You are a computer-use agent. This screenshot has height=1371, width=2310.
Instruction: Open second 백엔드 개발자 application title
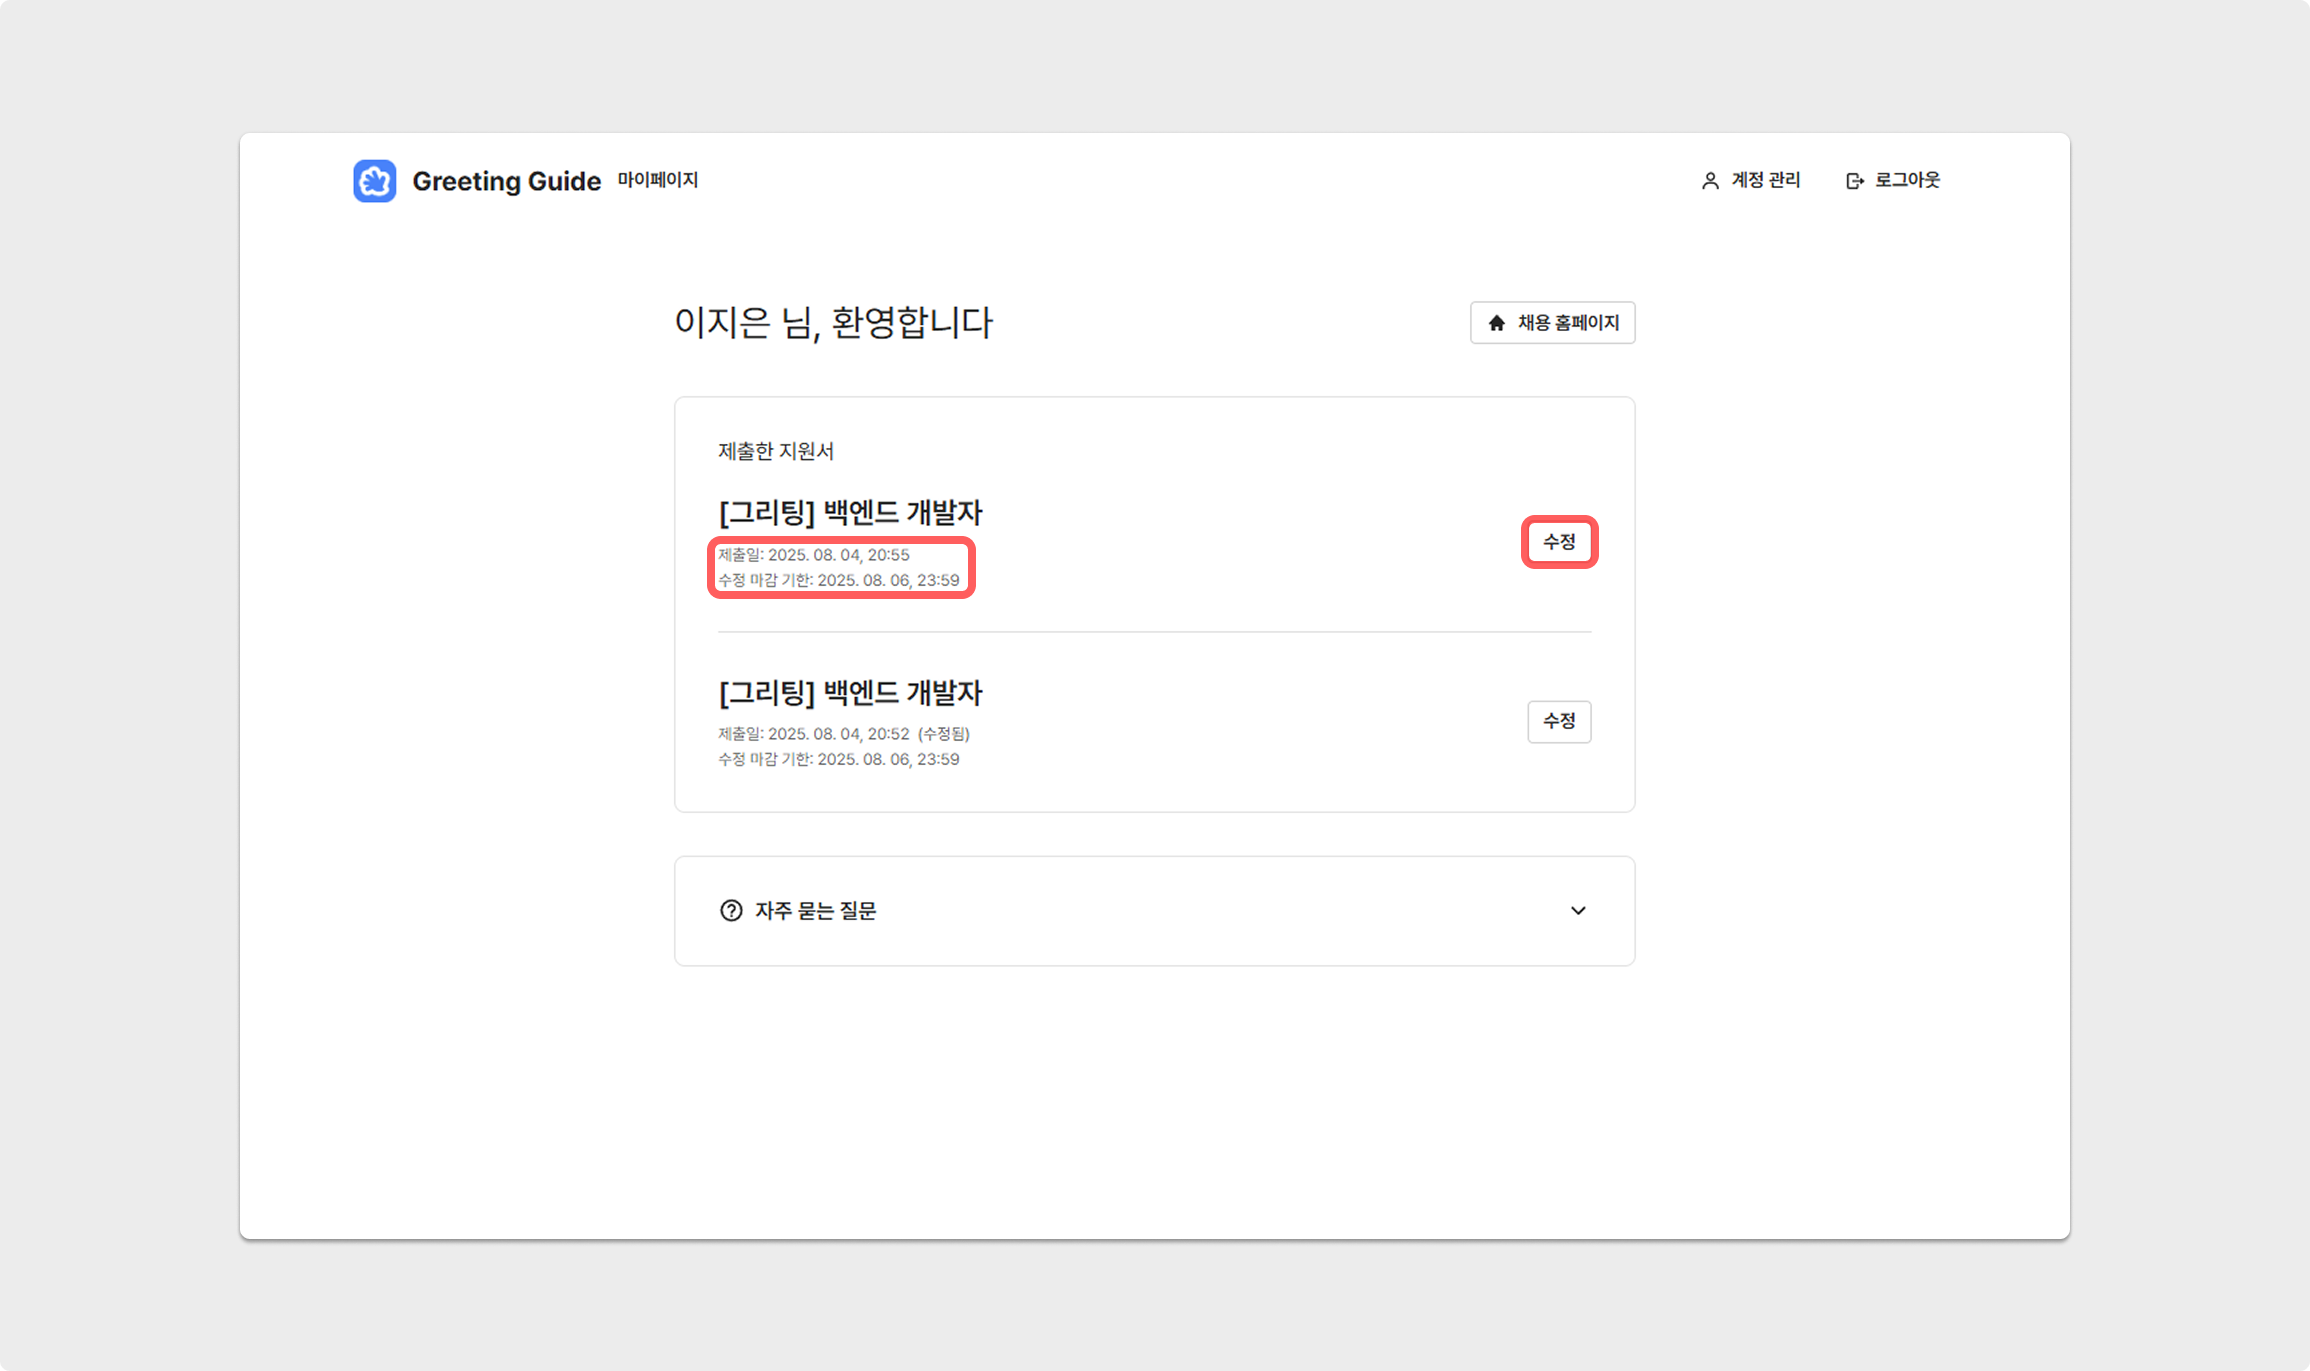point(850,693)
